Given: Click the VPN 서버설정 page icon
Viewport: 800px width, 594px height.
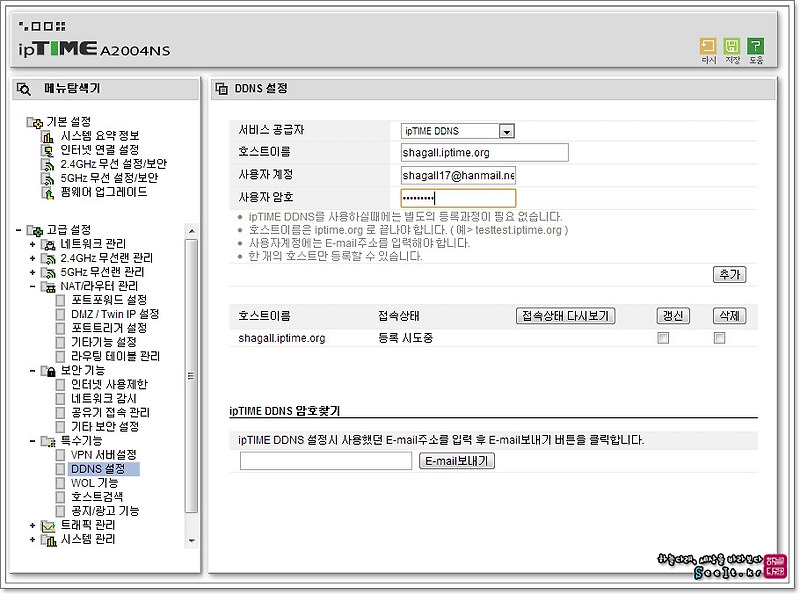Looking at the screenshot, I should coord(60,455).
